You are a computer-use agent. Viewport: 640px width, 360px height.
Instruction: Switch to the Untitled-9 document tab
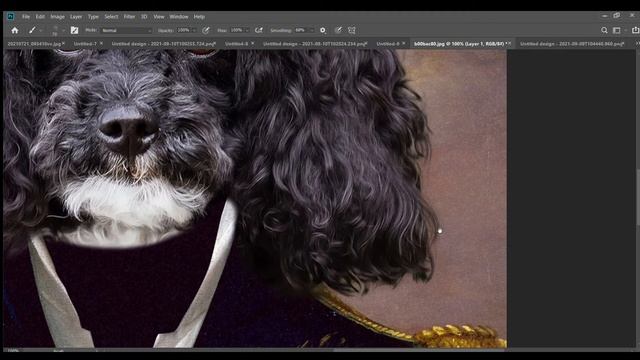click(x=388, y=44)
